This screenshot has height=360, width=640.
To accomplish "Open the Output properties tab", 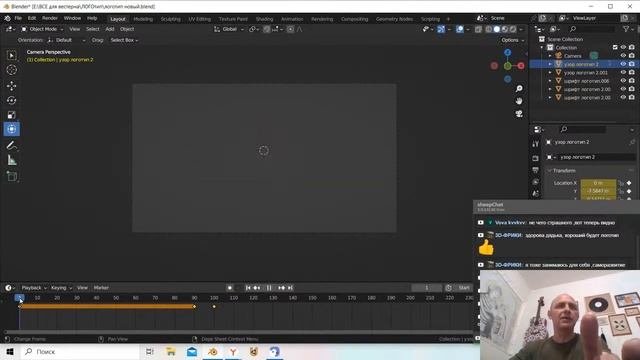I will (x=536, y=170).
